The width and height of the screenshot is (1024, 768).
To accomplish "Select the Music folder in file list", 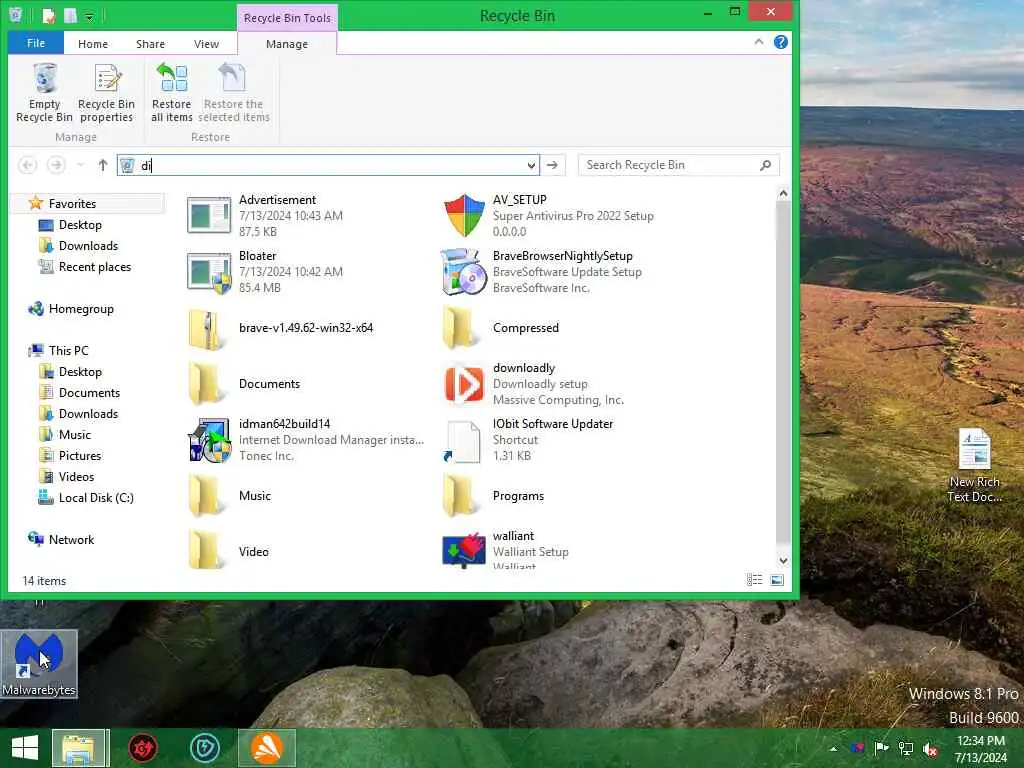I will 205,496.
